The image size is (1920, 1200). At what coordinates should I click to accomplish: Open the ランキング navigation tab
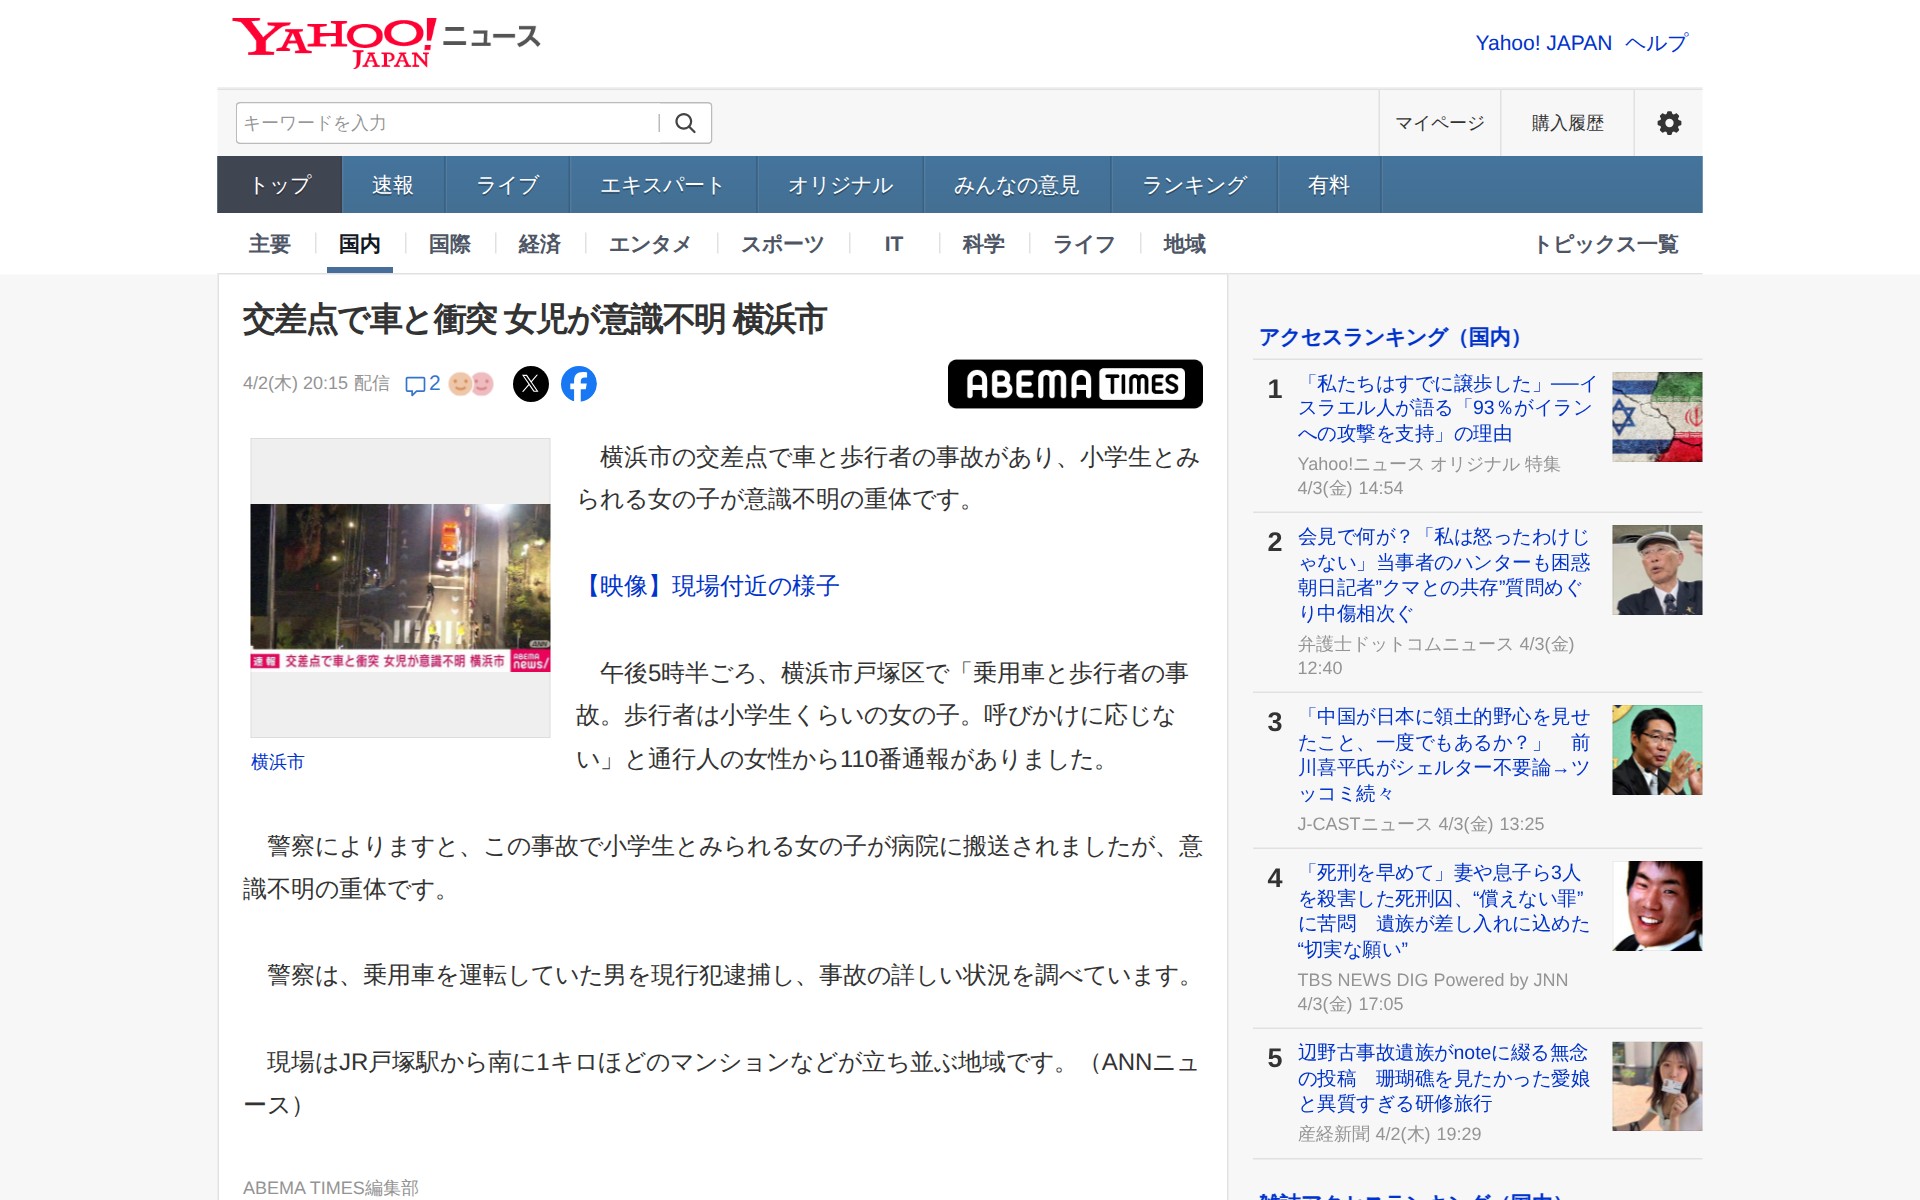pos(1194,185)
